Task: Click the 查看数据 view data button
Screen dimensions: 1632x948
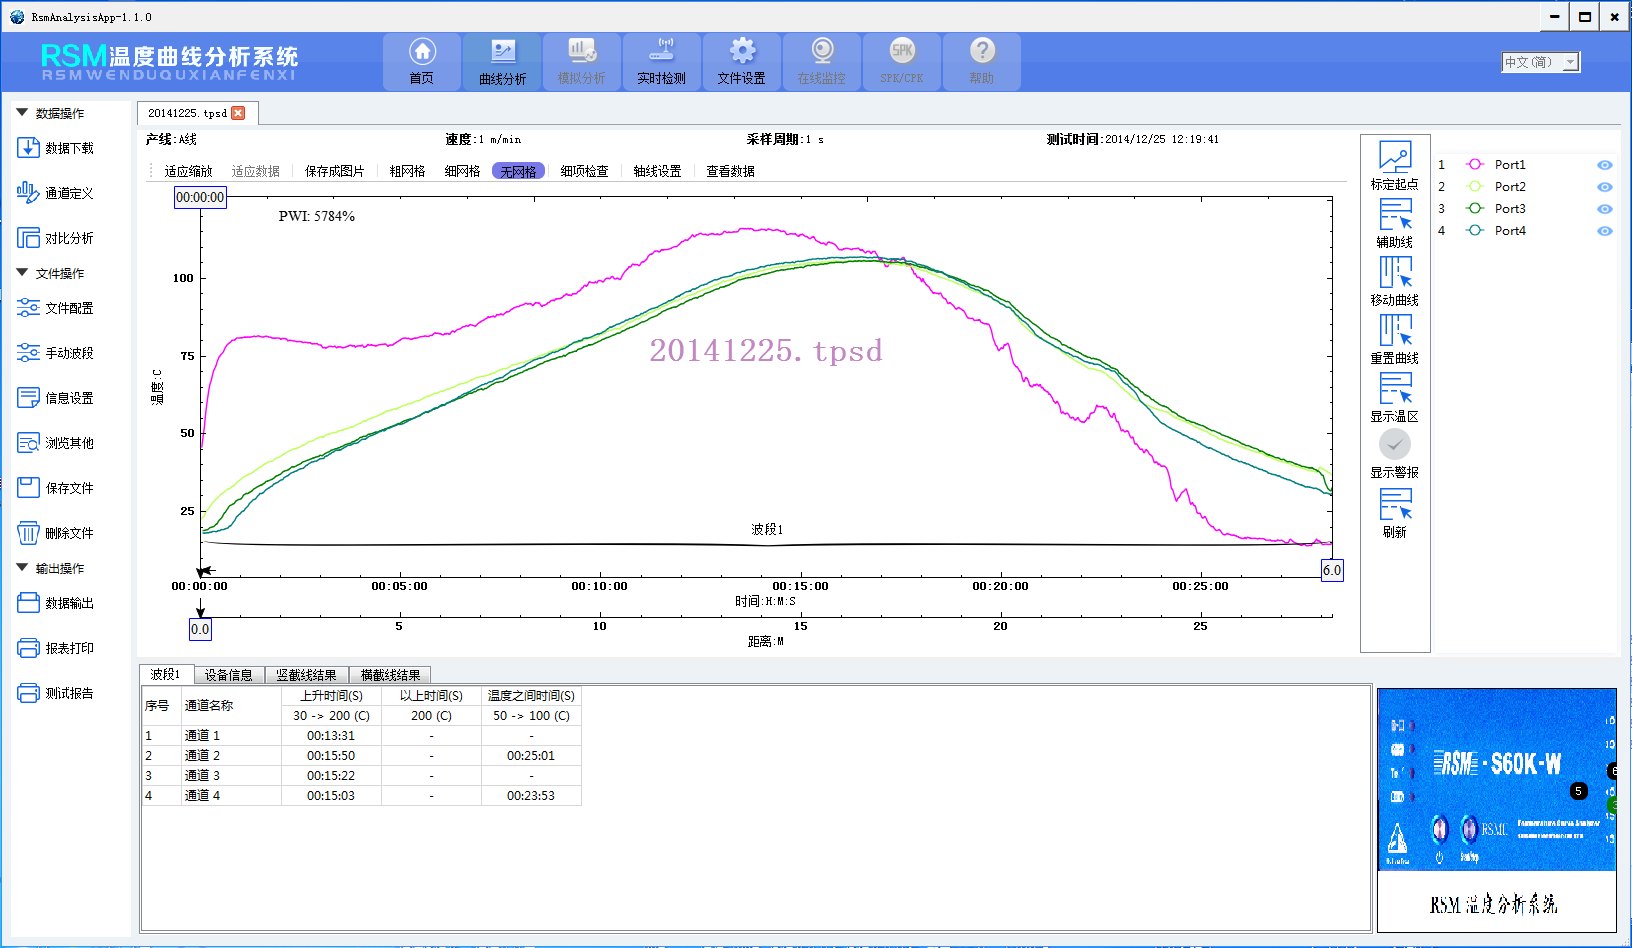Action: [730, 171]
